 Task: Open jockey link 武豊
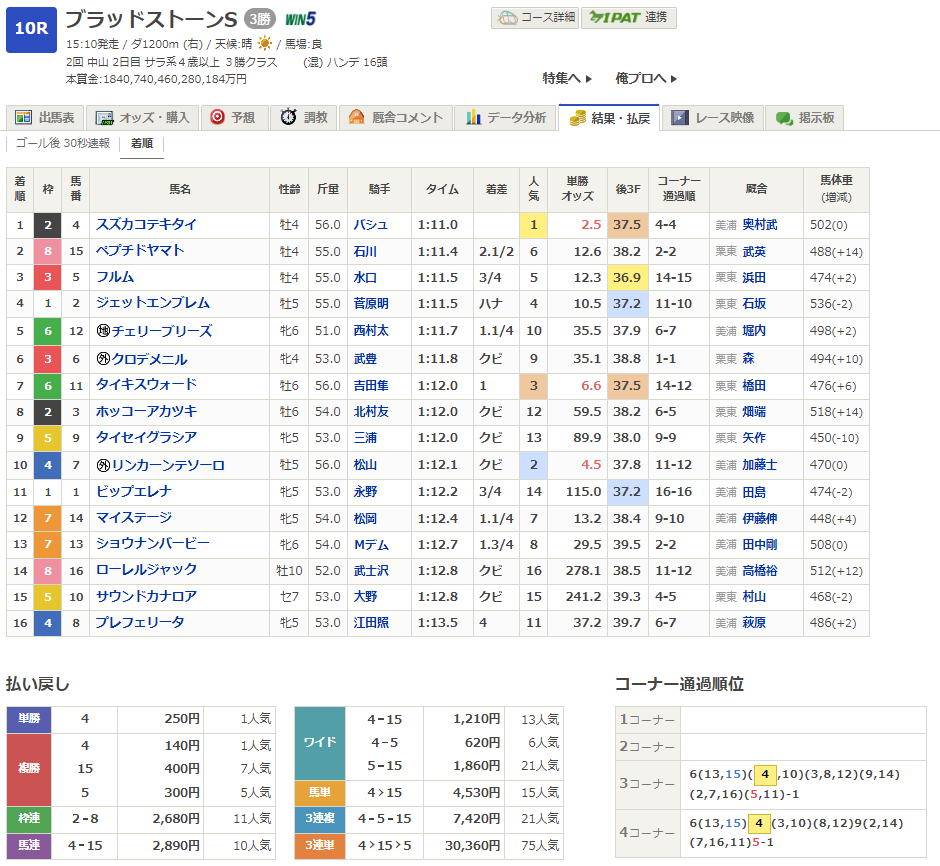pos(366,359)
